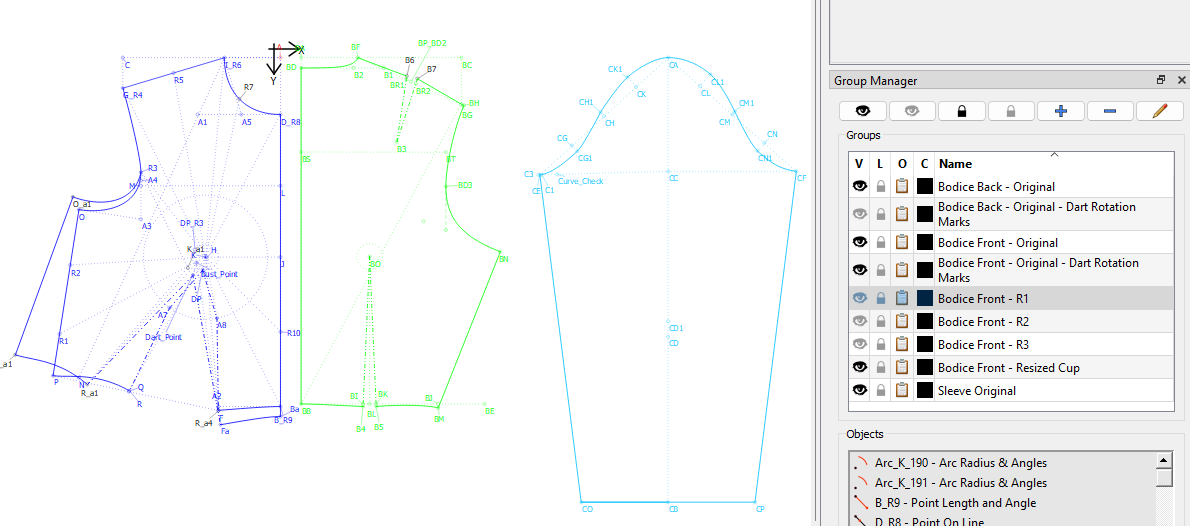Hide the Bodice Back - Original group
Screen dimensions: 1190x526
(859, 186)
